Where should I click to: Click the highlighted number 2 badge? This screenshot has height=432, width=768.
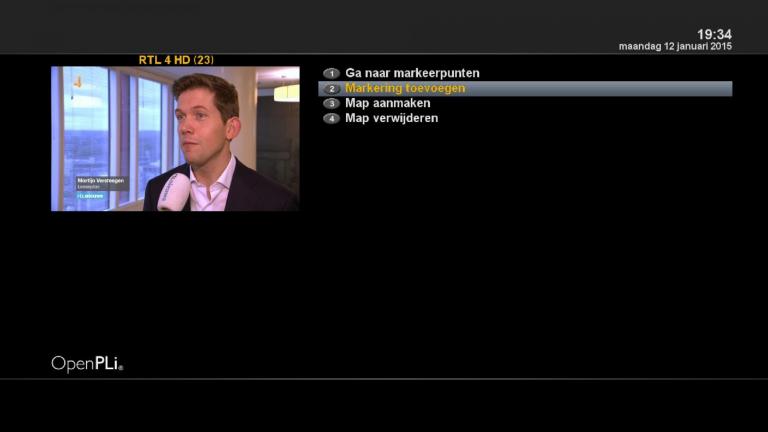[331, 89]
